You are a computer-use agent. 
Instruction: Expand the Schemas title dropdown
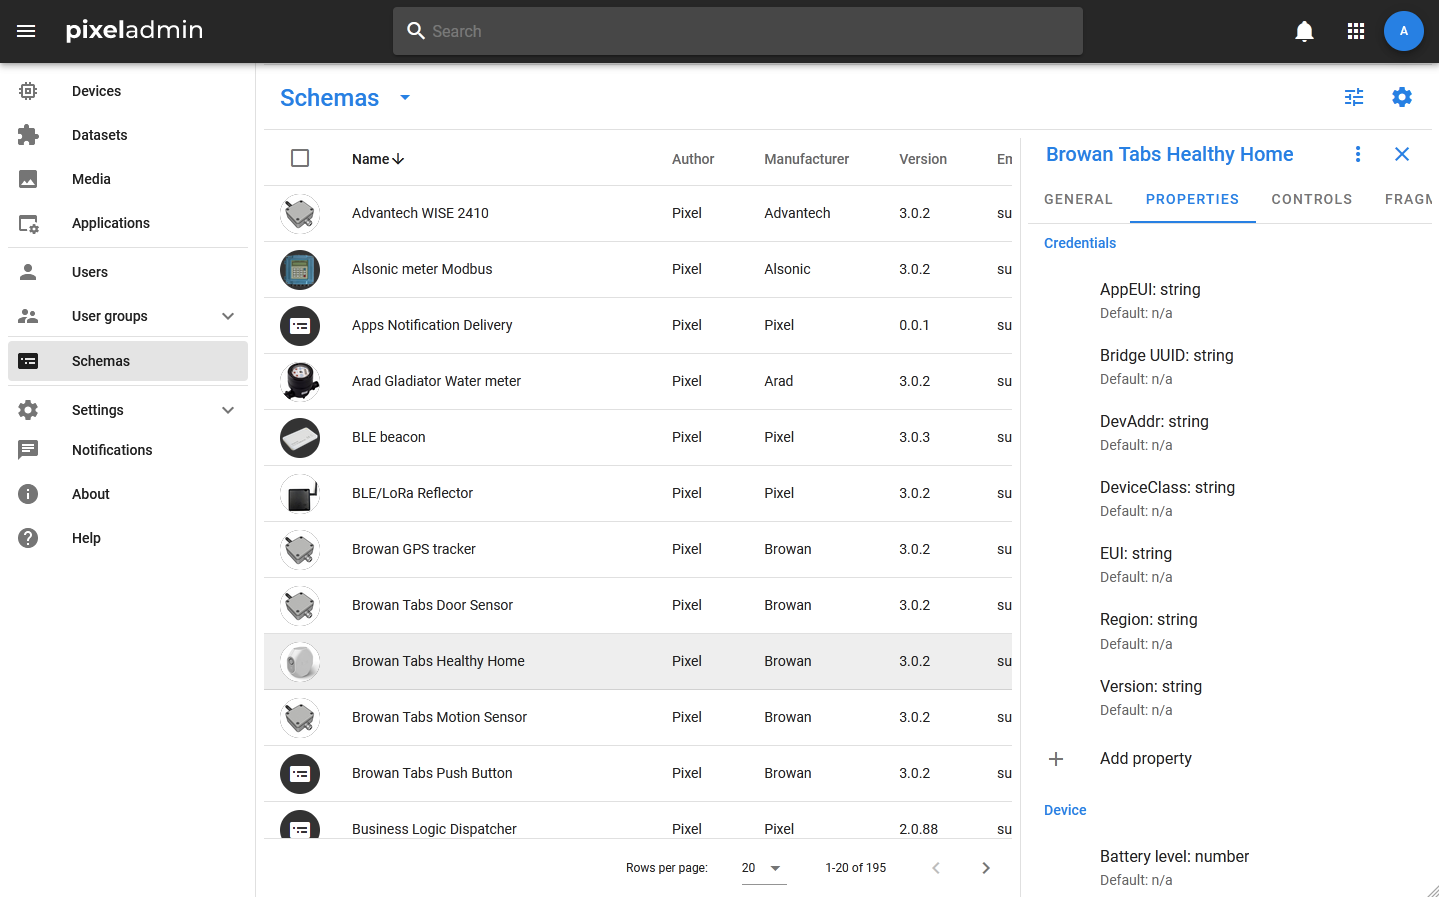pyautogui.click(x=405, y=98)
